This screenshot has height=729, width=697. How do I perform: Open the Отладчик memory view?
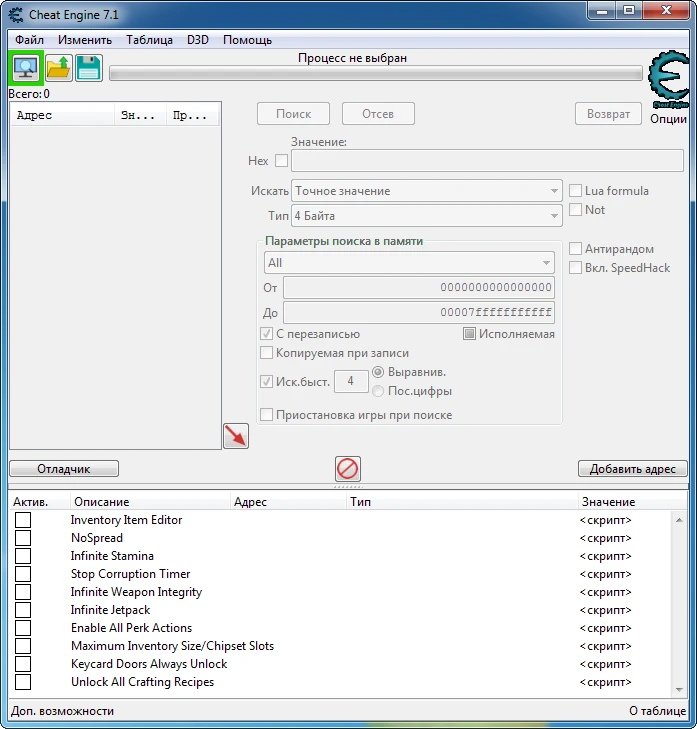[x=64, y=469]
